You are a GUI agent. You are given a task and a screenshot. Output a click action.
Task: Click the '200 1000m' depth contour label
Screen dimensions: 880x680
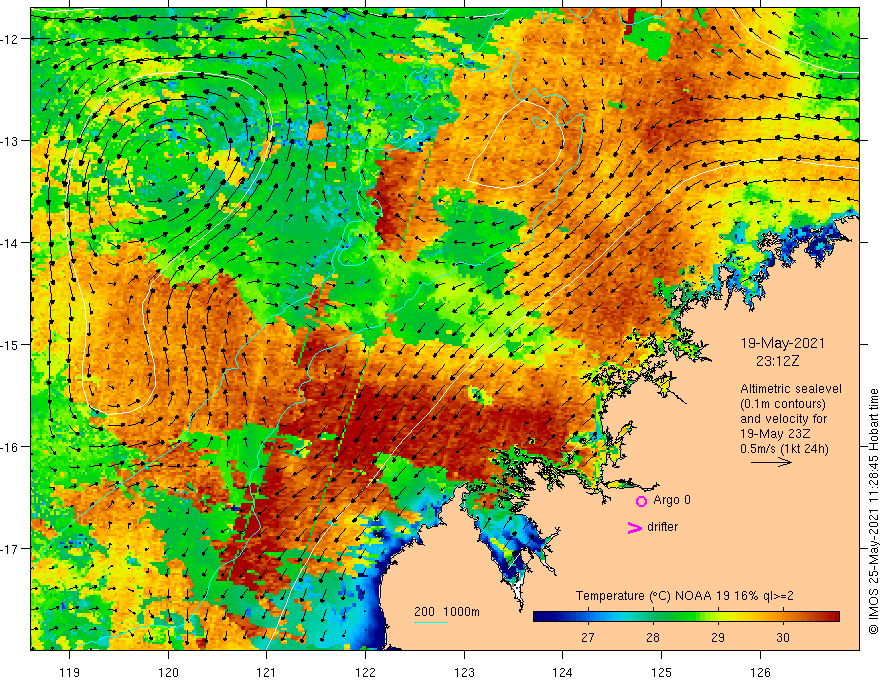(447, 612)
